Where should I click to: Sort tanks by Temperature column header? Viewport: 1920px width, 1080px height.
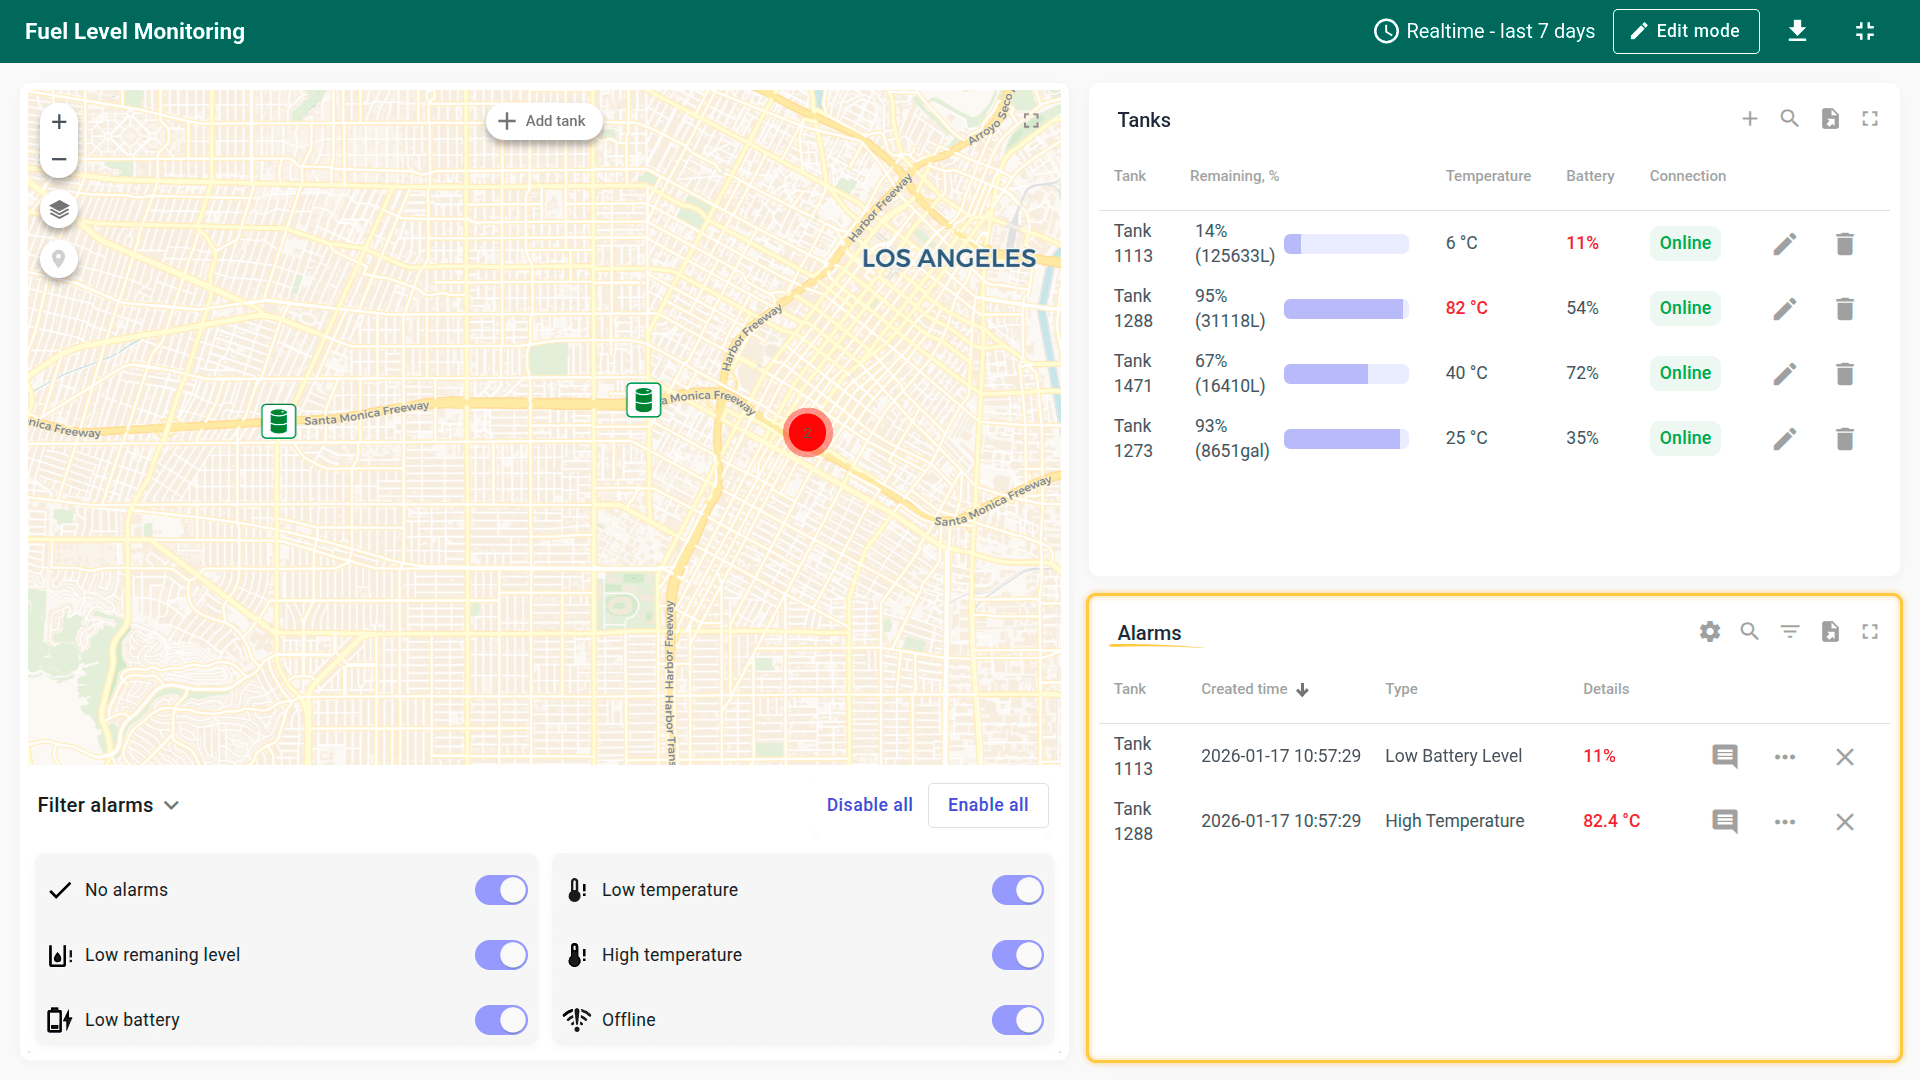pyautogui.click(x=1488, y=176)
